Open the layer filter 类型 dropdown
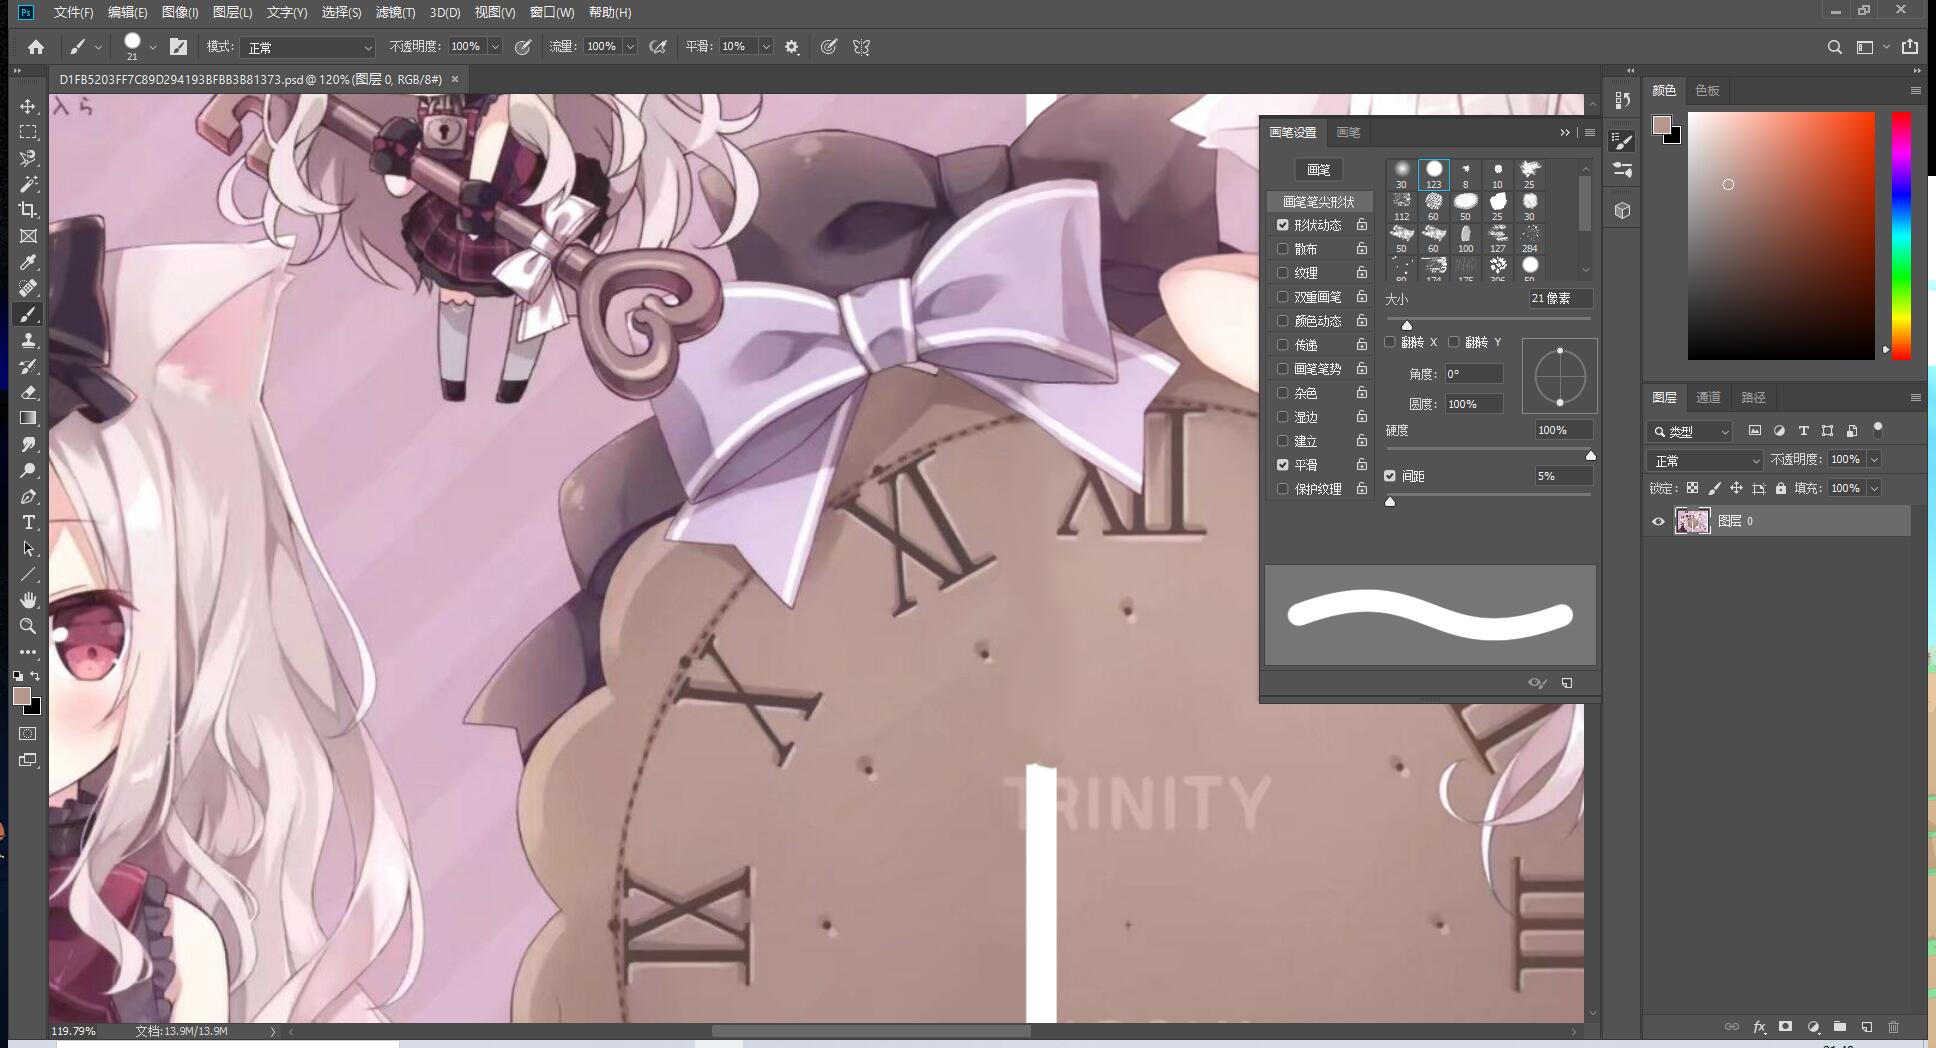The image size is (1936, 1048). point(1689,431)
